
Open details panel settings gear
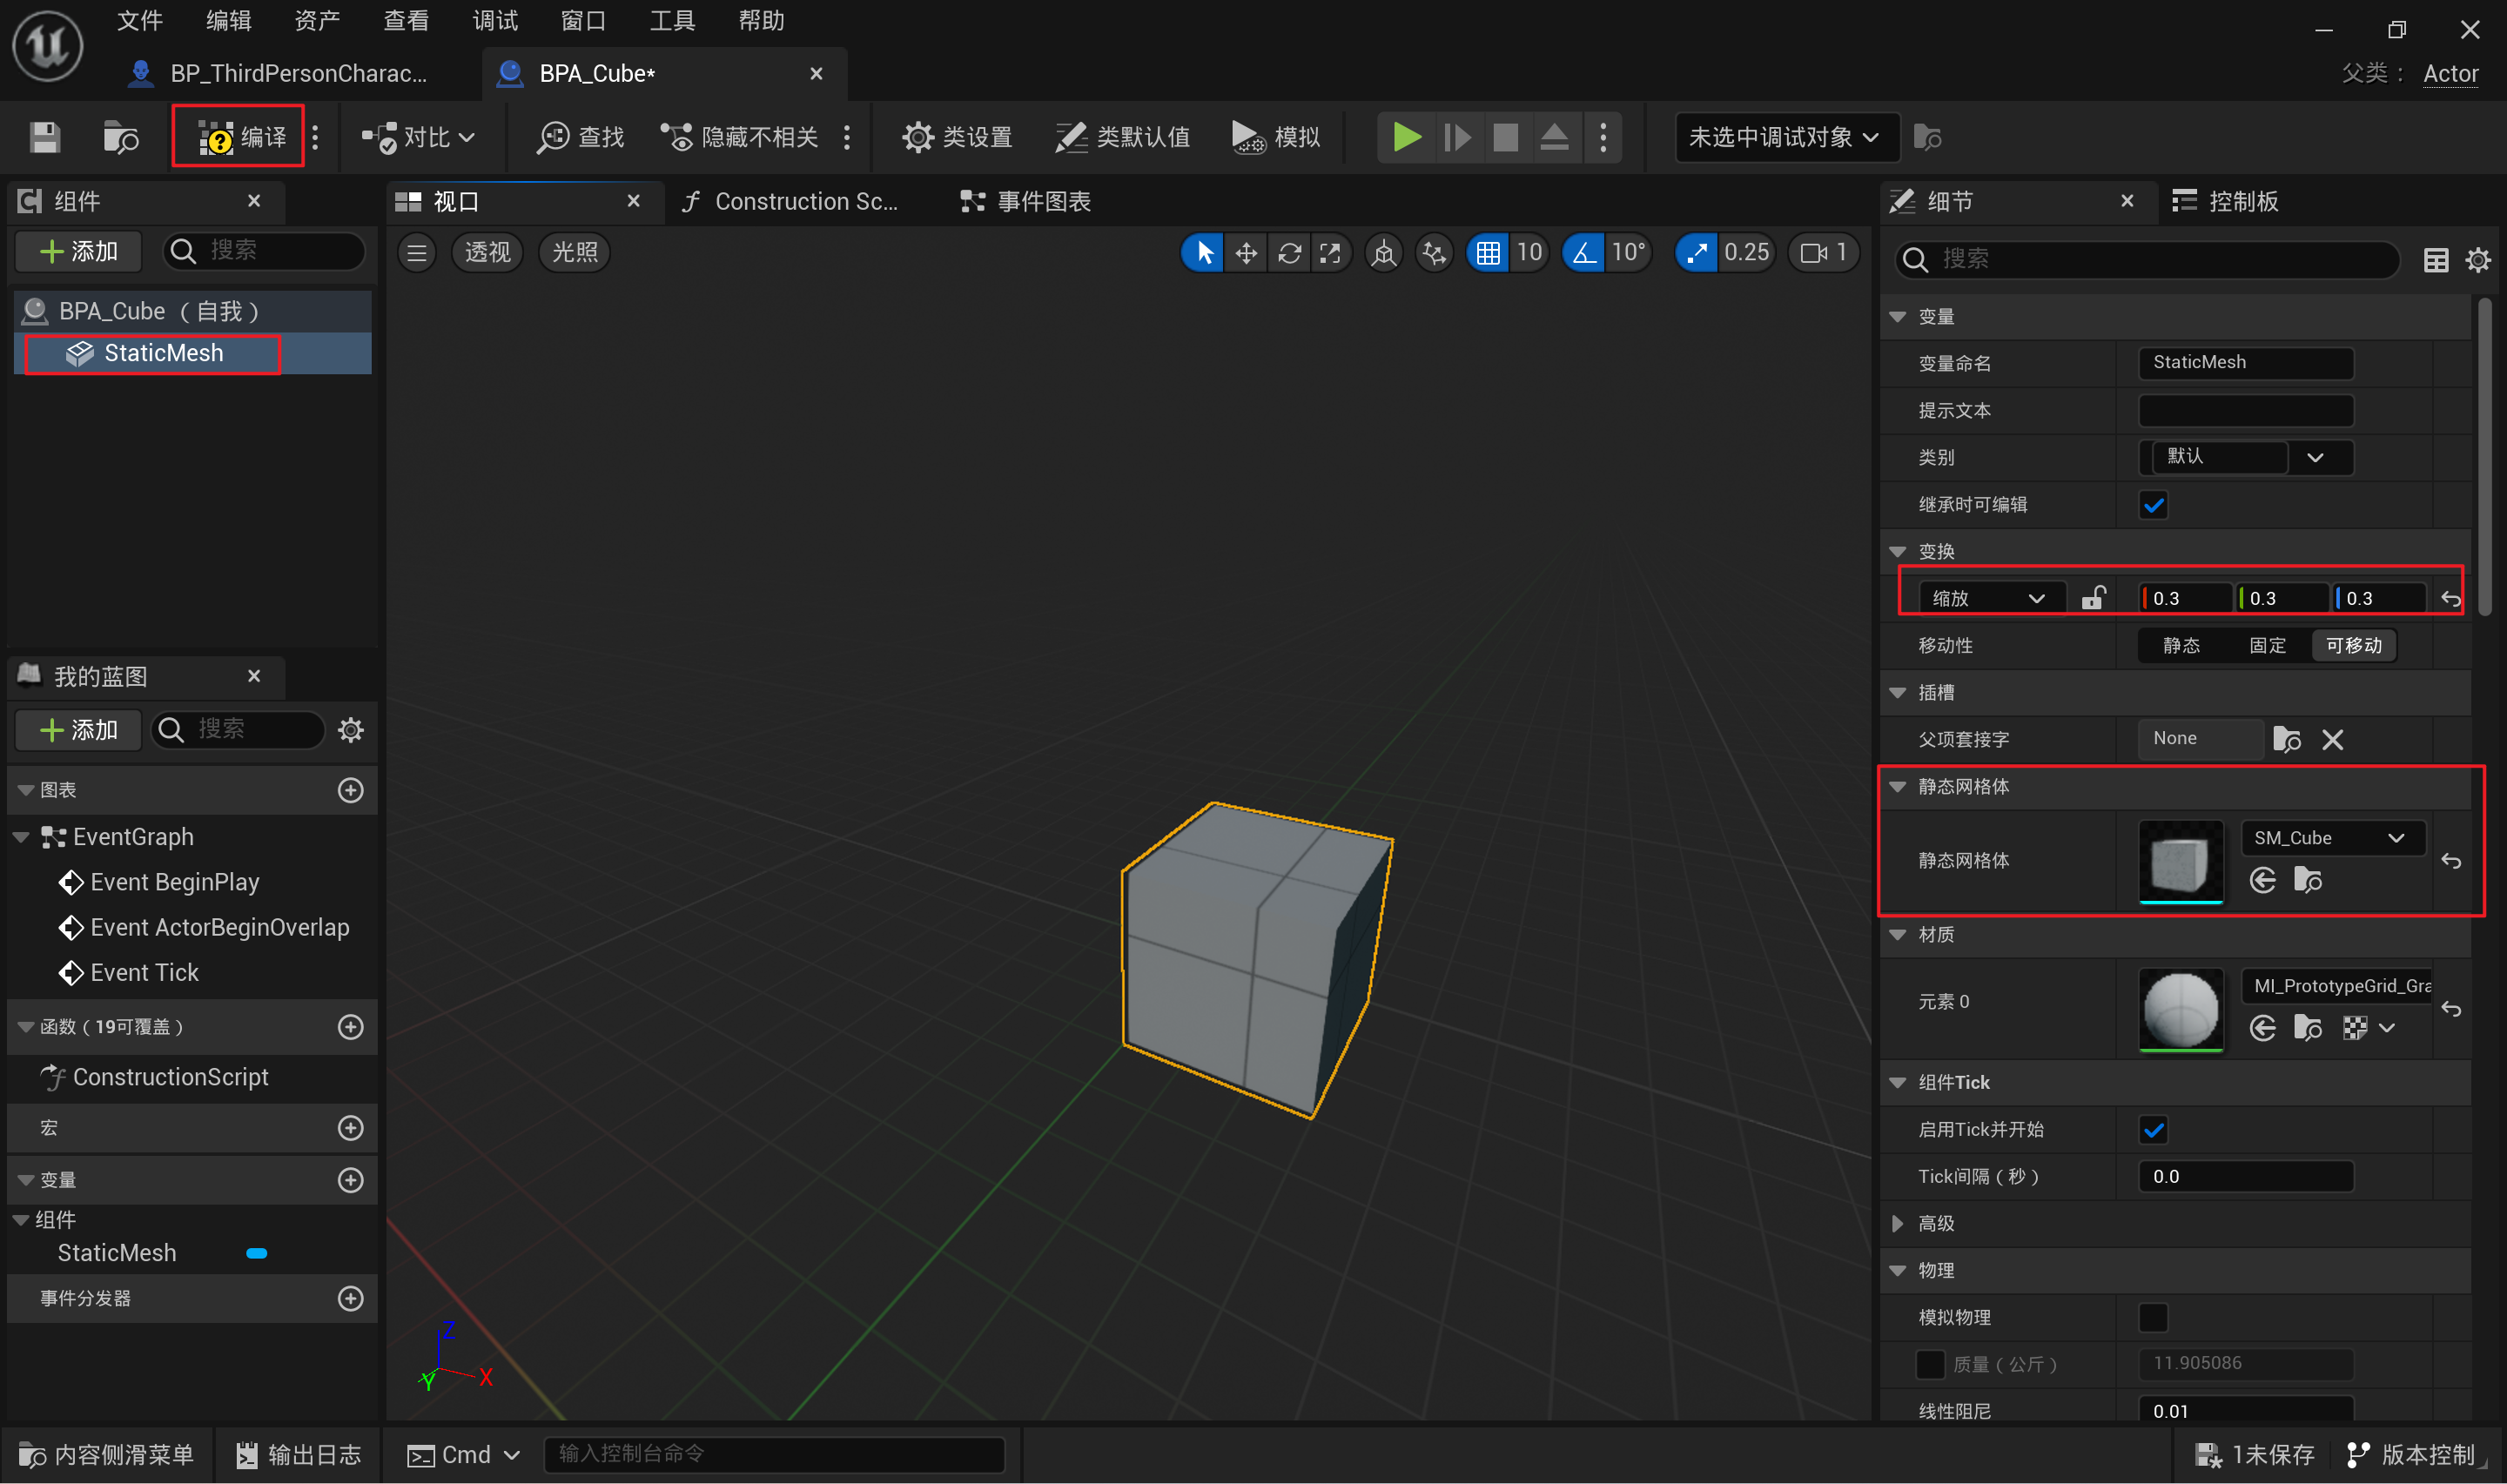point(2477,260)
